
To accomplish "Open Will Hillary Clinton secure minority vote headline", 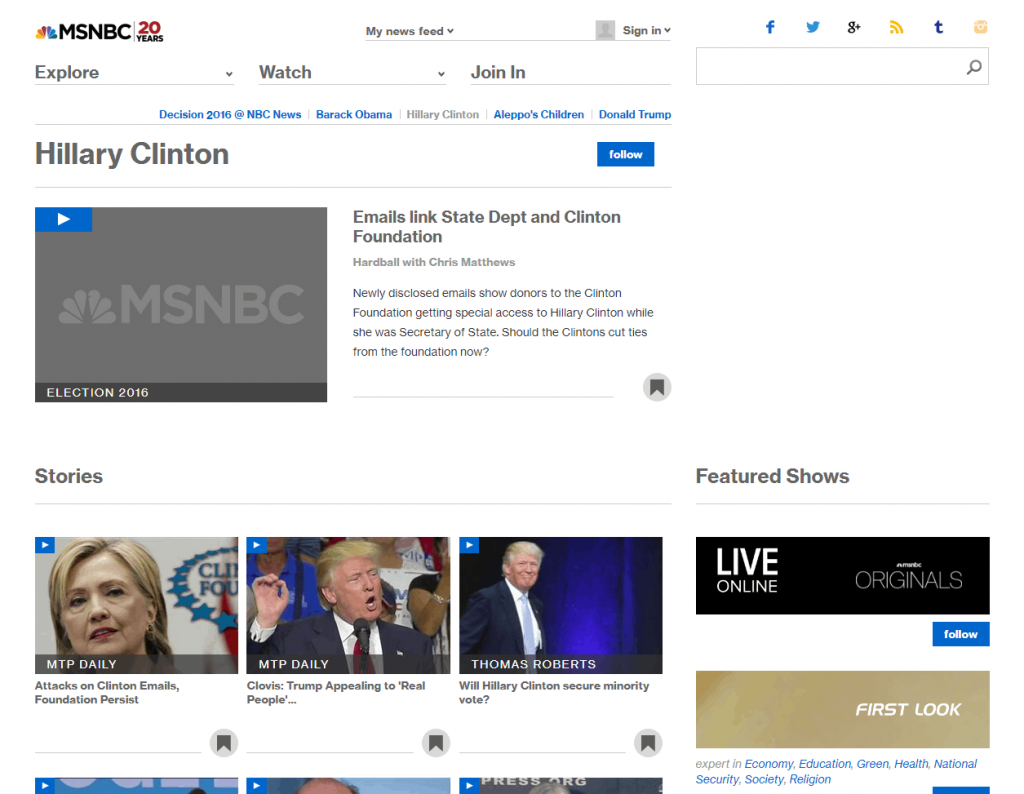I will click(554, 692).
